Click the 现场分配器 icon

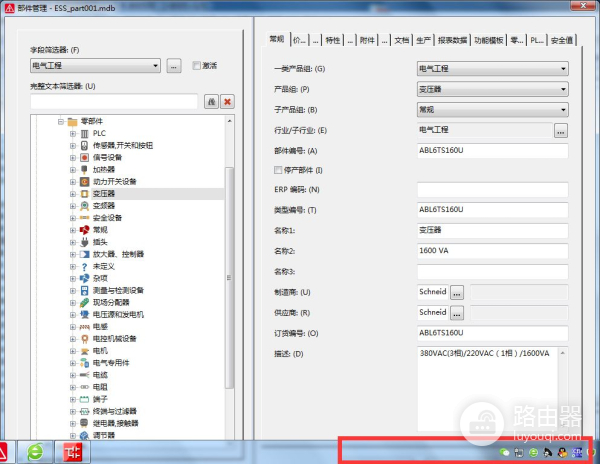pyautogui.click(x=85, y=303)
